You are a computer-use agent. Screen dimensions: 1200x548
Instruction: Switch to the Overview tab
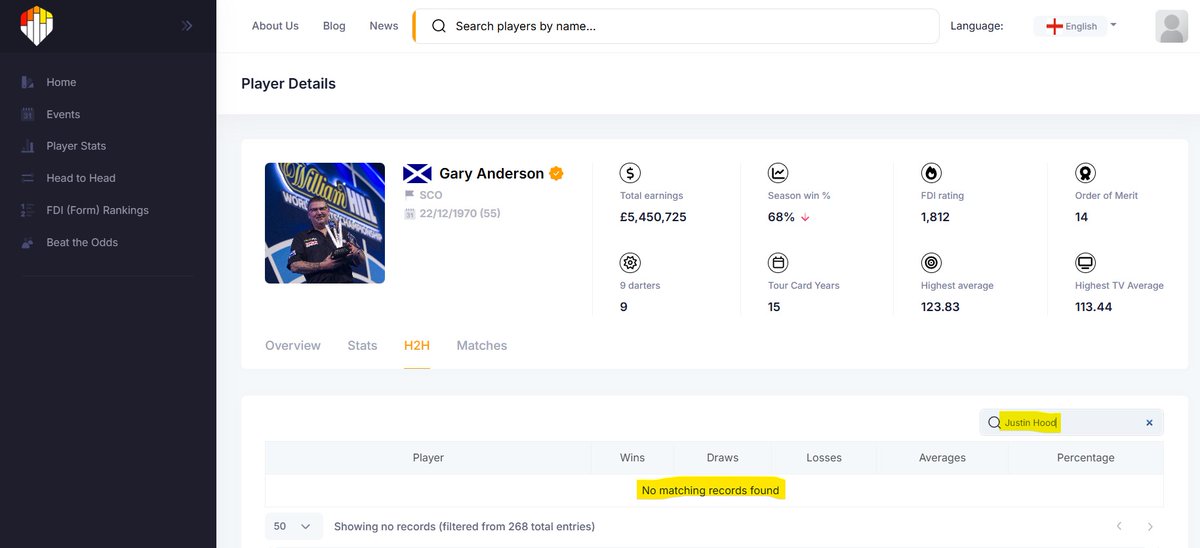[x=293, y=345]
